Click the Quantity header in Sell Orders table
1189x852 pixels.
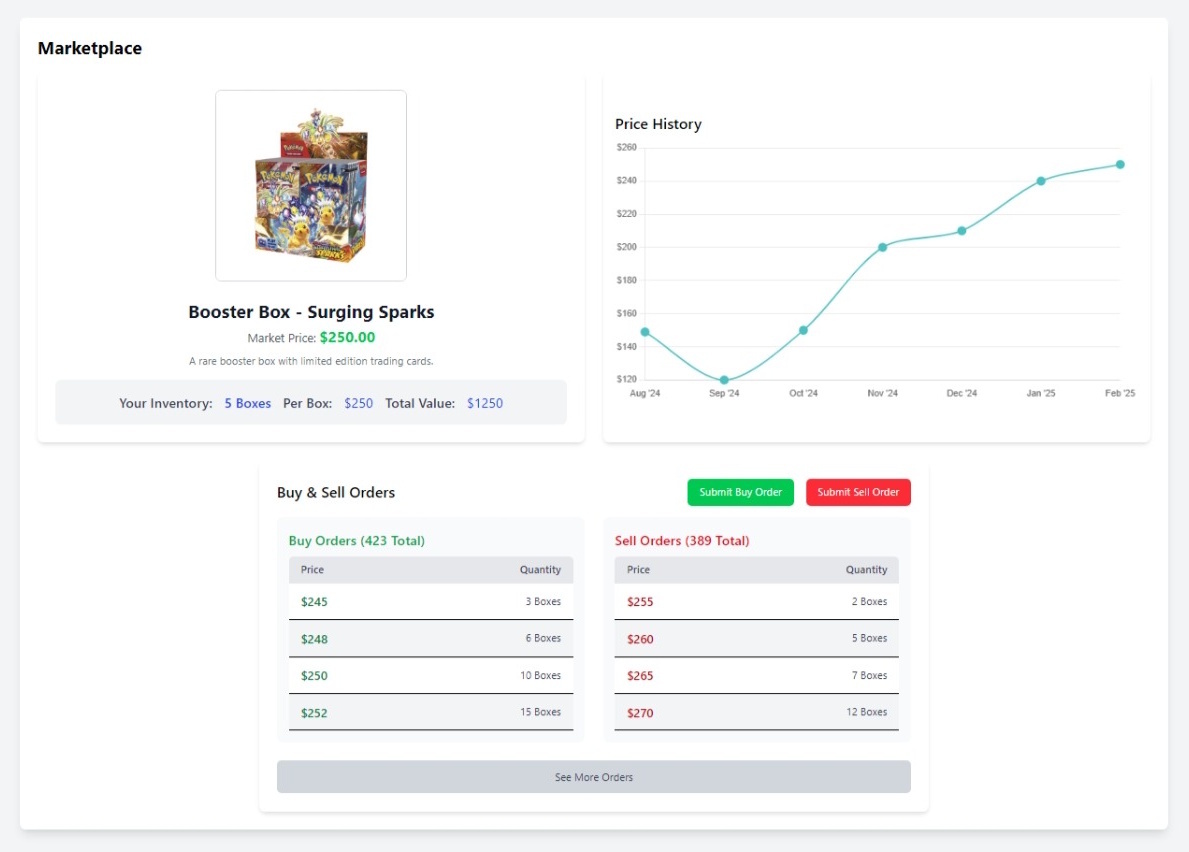point(866,570)
